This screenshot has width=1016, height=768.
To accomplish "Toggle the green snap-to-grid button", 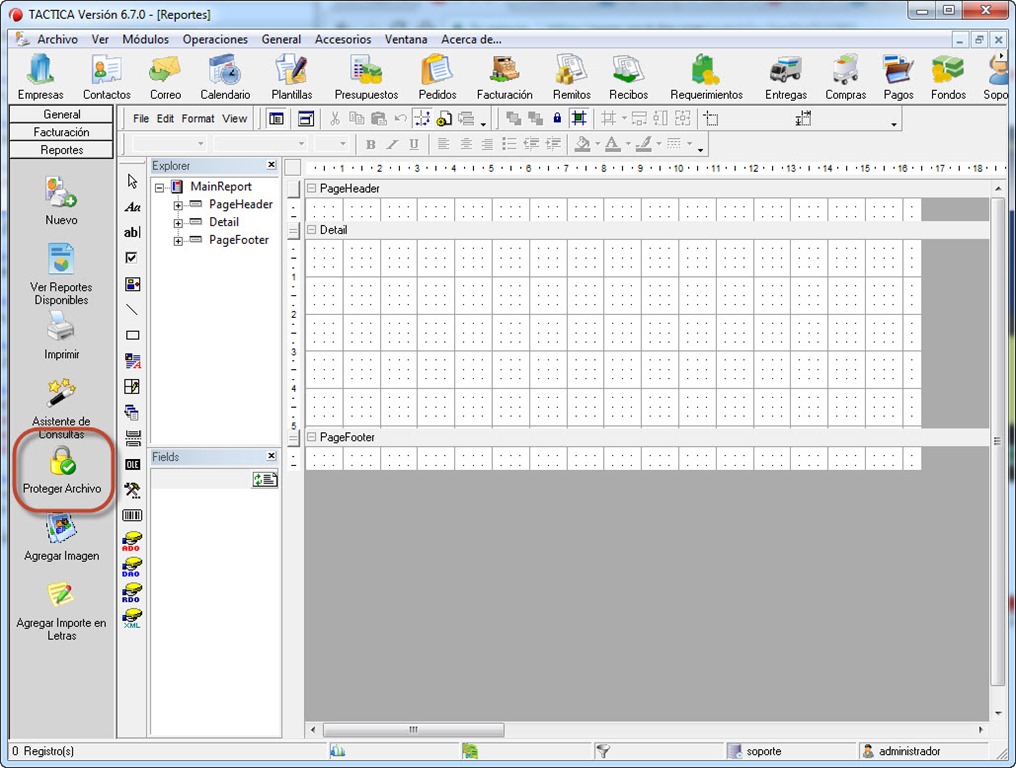I will coord(579,118).
